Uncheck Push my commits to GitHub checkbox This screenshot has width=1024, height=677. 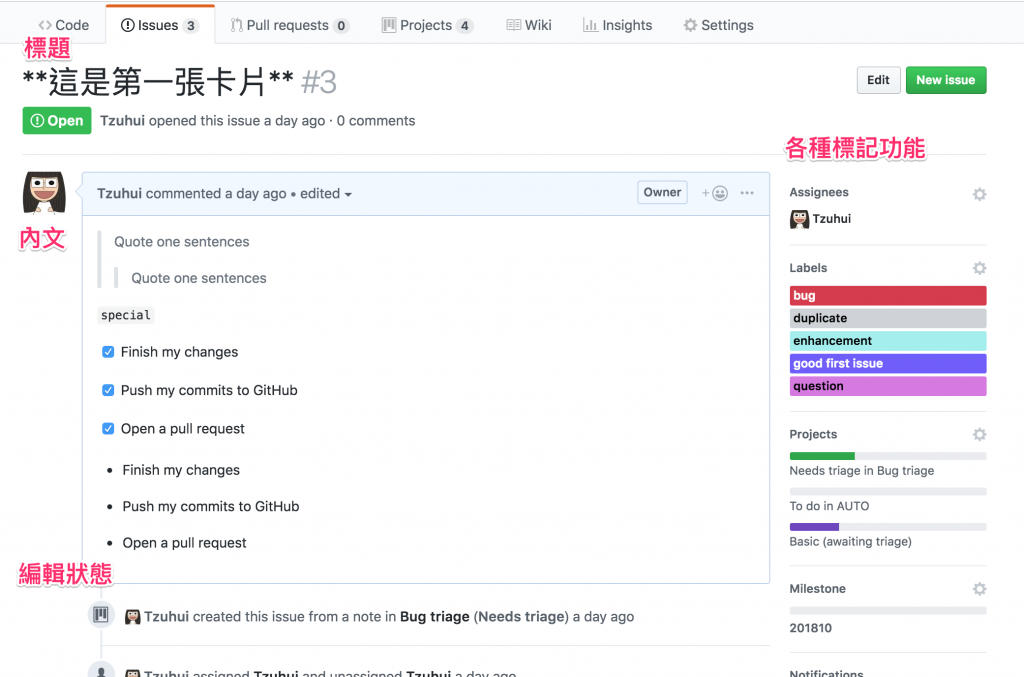108,390
